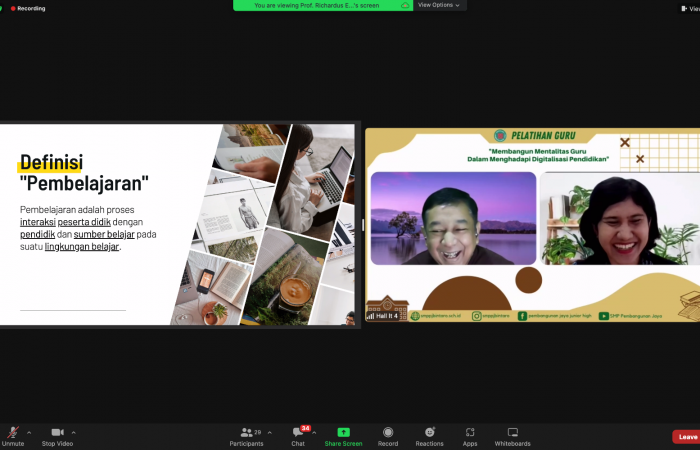This screenshot has width=700, height=450.
Task: Click the screen viewing notification banner
Action: (323, 5)
